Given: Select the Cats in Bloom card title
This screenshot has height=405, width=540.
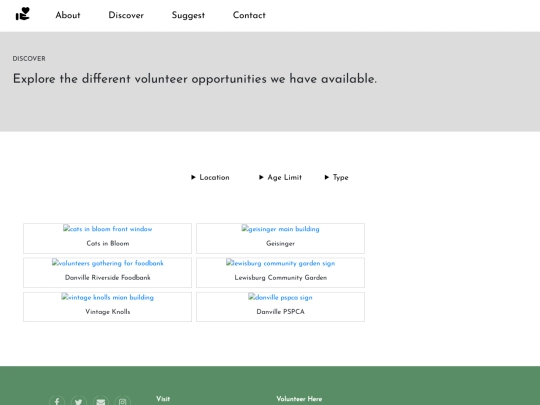Looking at the screenshot, I should coord(107,243).
